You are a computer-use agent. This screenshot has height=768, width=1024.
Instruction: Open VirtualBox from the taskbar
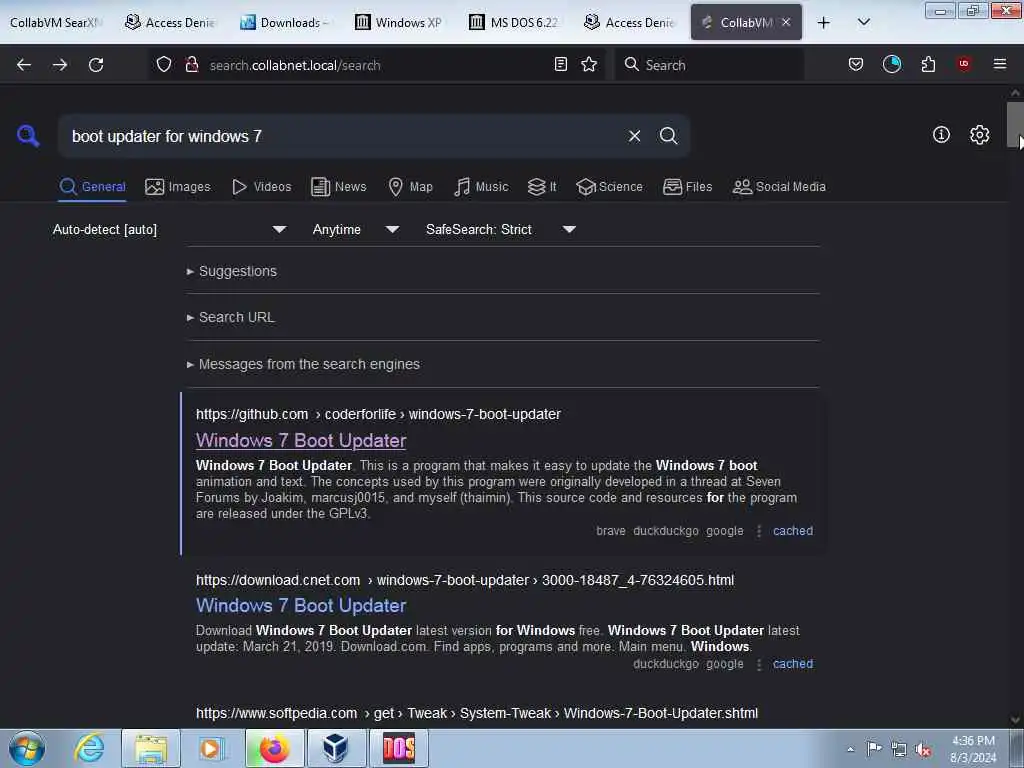click(x=335, y=748)
